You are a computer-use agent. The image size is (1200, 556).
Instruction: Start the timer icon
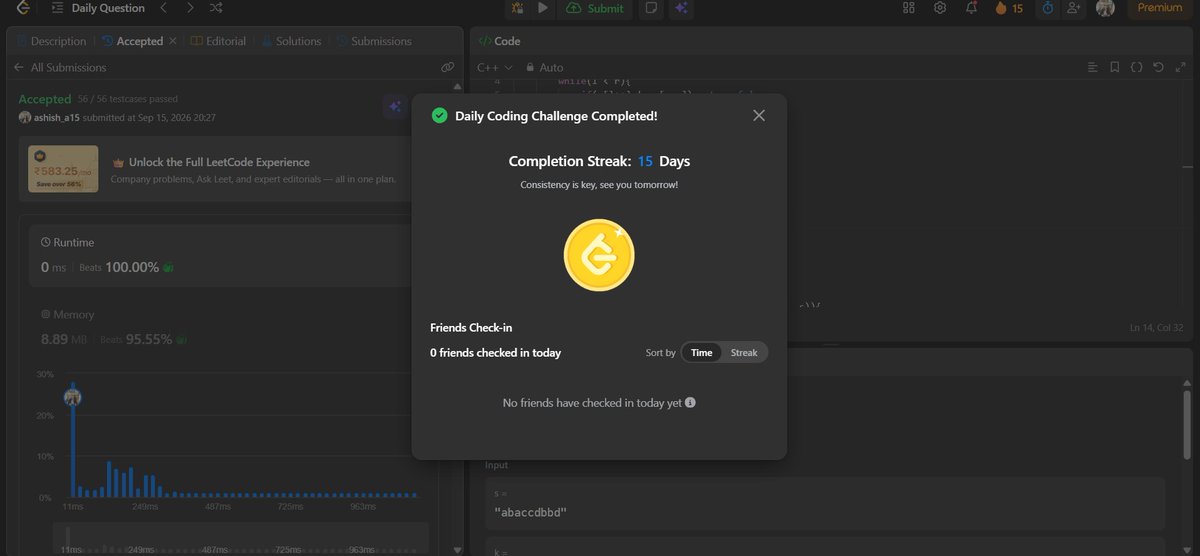[x=1047, y=8]
